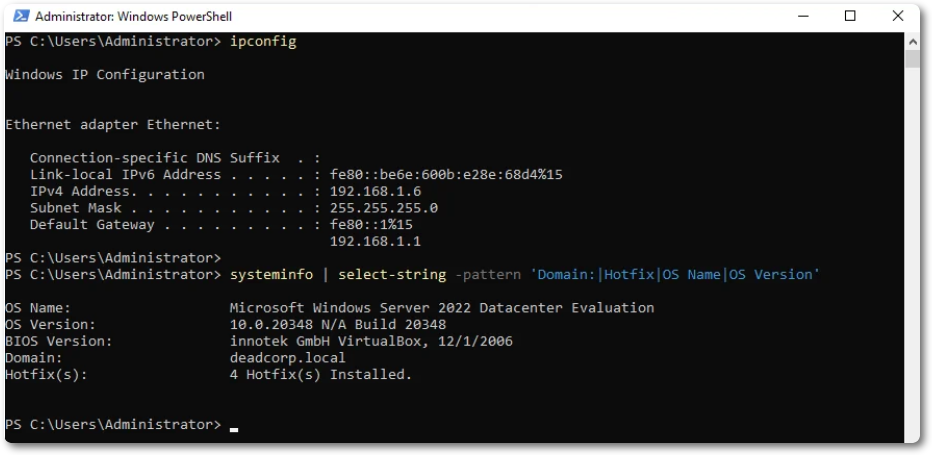Click the 'Domain:' label
The height and width of the screenshot is (455, 932).
click(x=34, y=358)
